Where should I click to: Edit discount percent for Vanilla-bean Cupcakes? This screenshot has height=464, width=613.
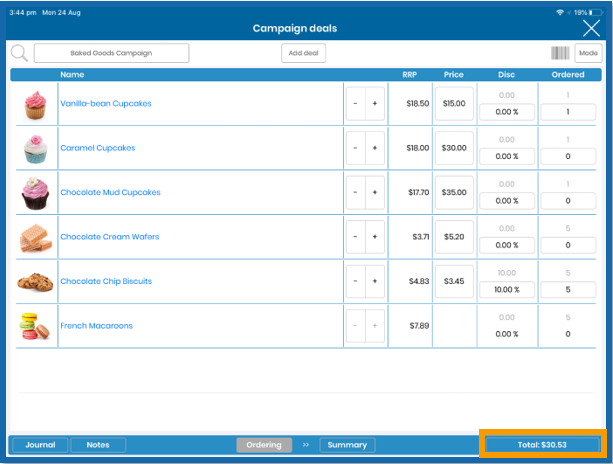pyautogui.click(x=507, y=112)
